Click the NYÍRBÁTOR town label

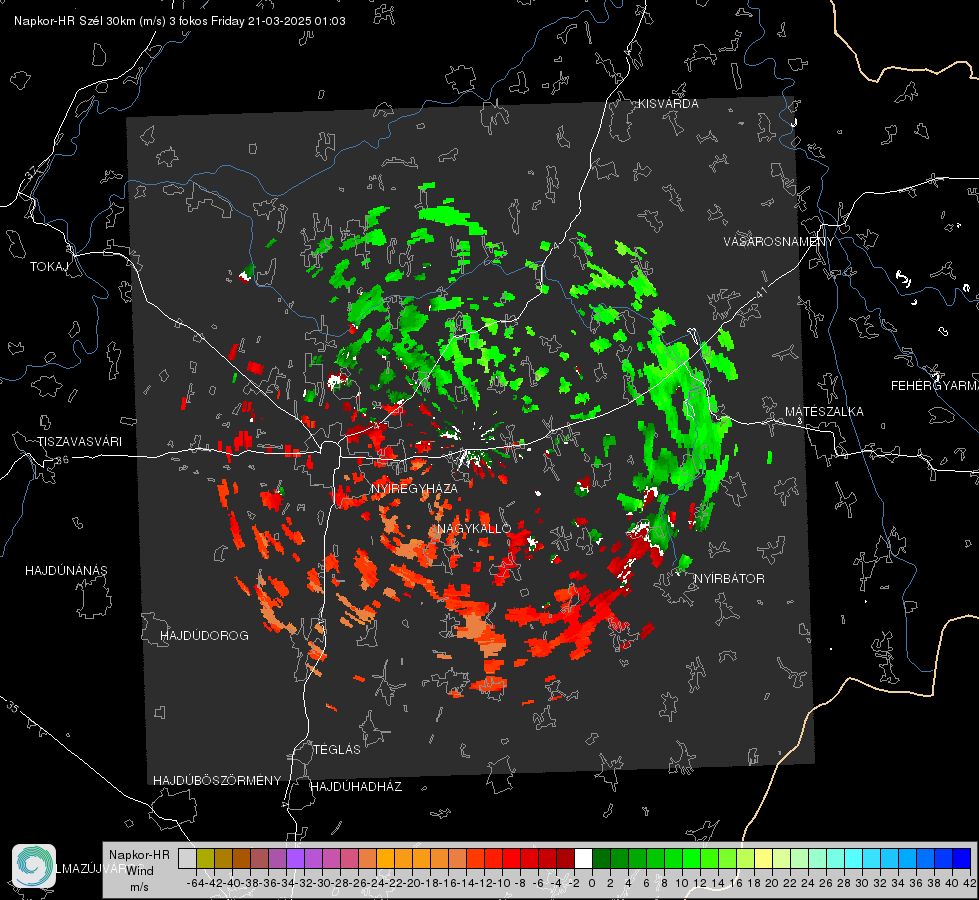[x=729, y=579]
